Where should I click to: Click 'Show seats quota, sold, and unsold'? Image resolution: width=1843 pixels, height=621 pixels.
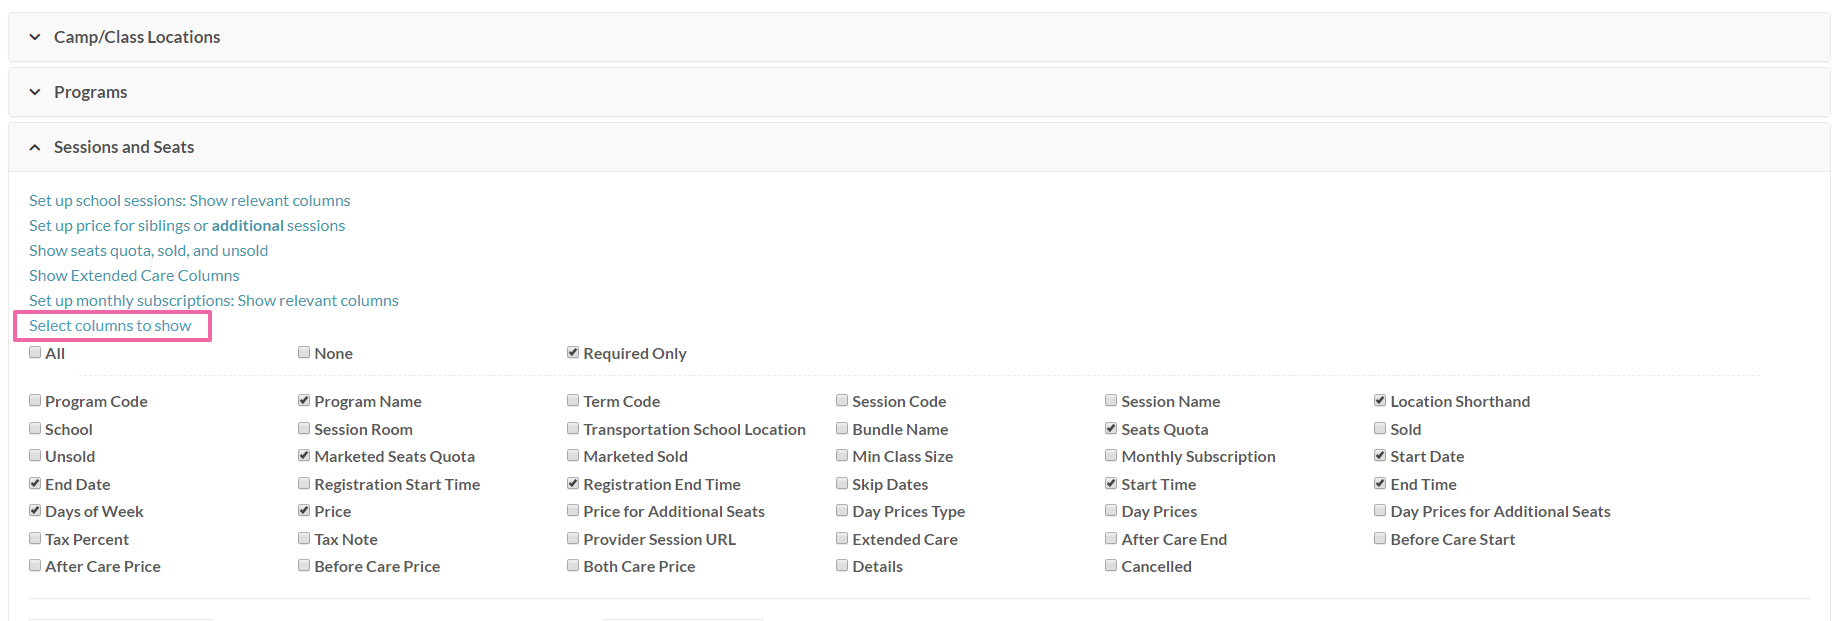(148, 250)
